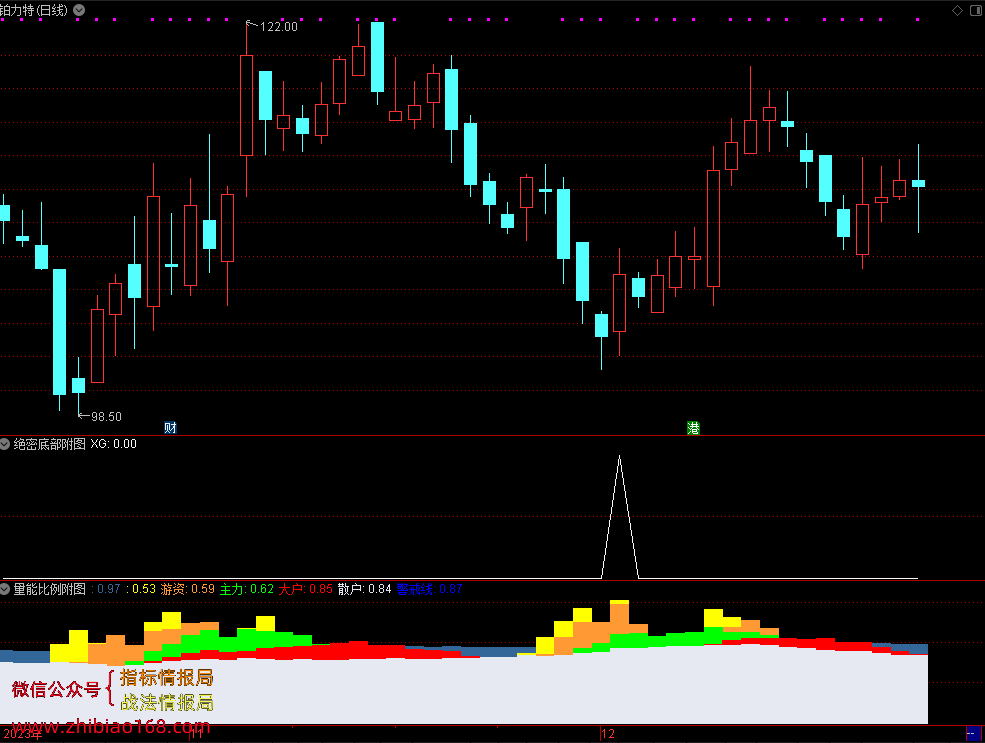Image resolution: width=985 pixels, height=743 pixels.
Task: Click the 12 month marker on time axis
Action: pyautogui.click(x=607, y=734)
